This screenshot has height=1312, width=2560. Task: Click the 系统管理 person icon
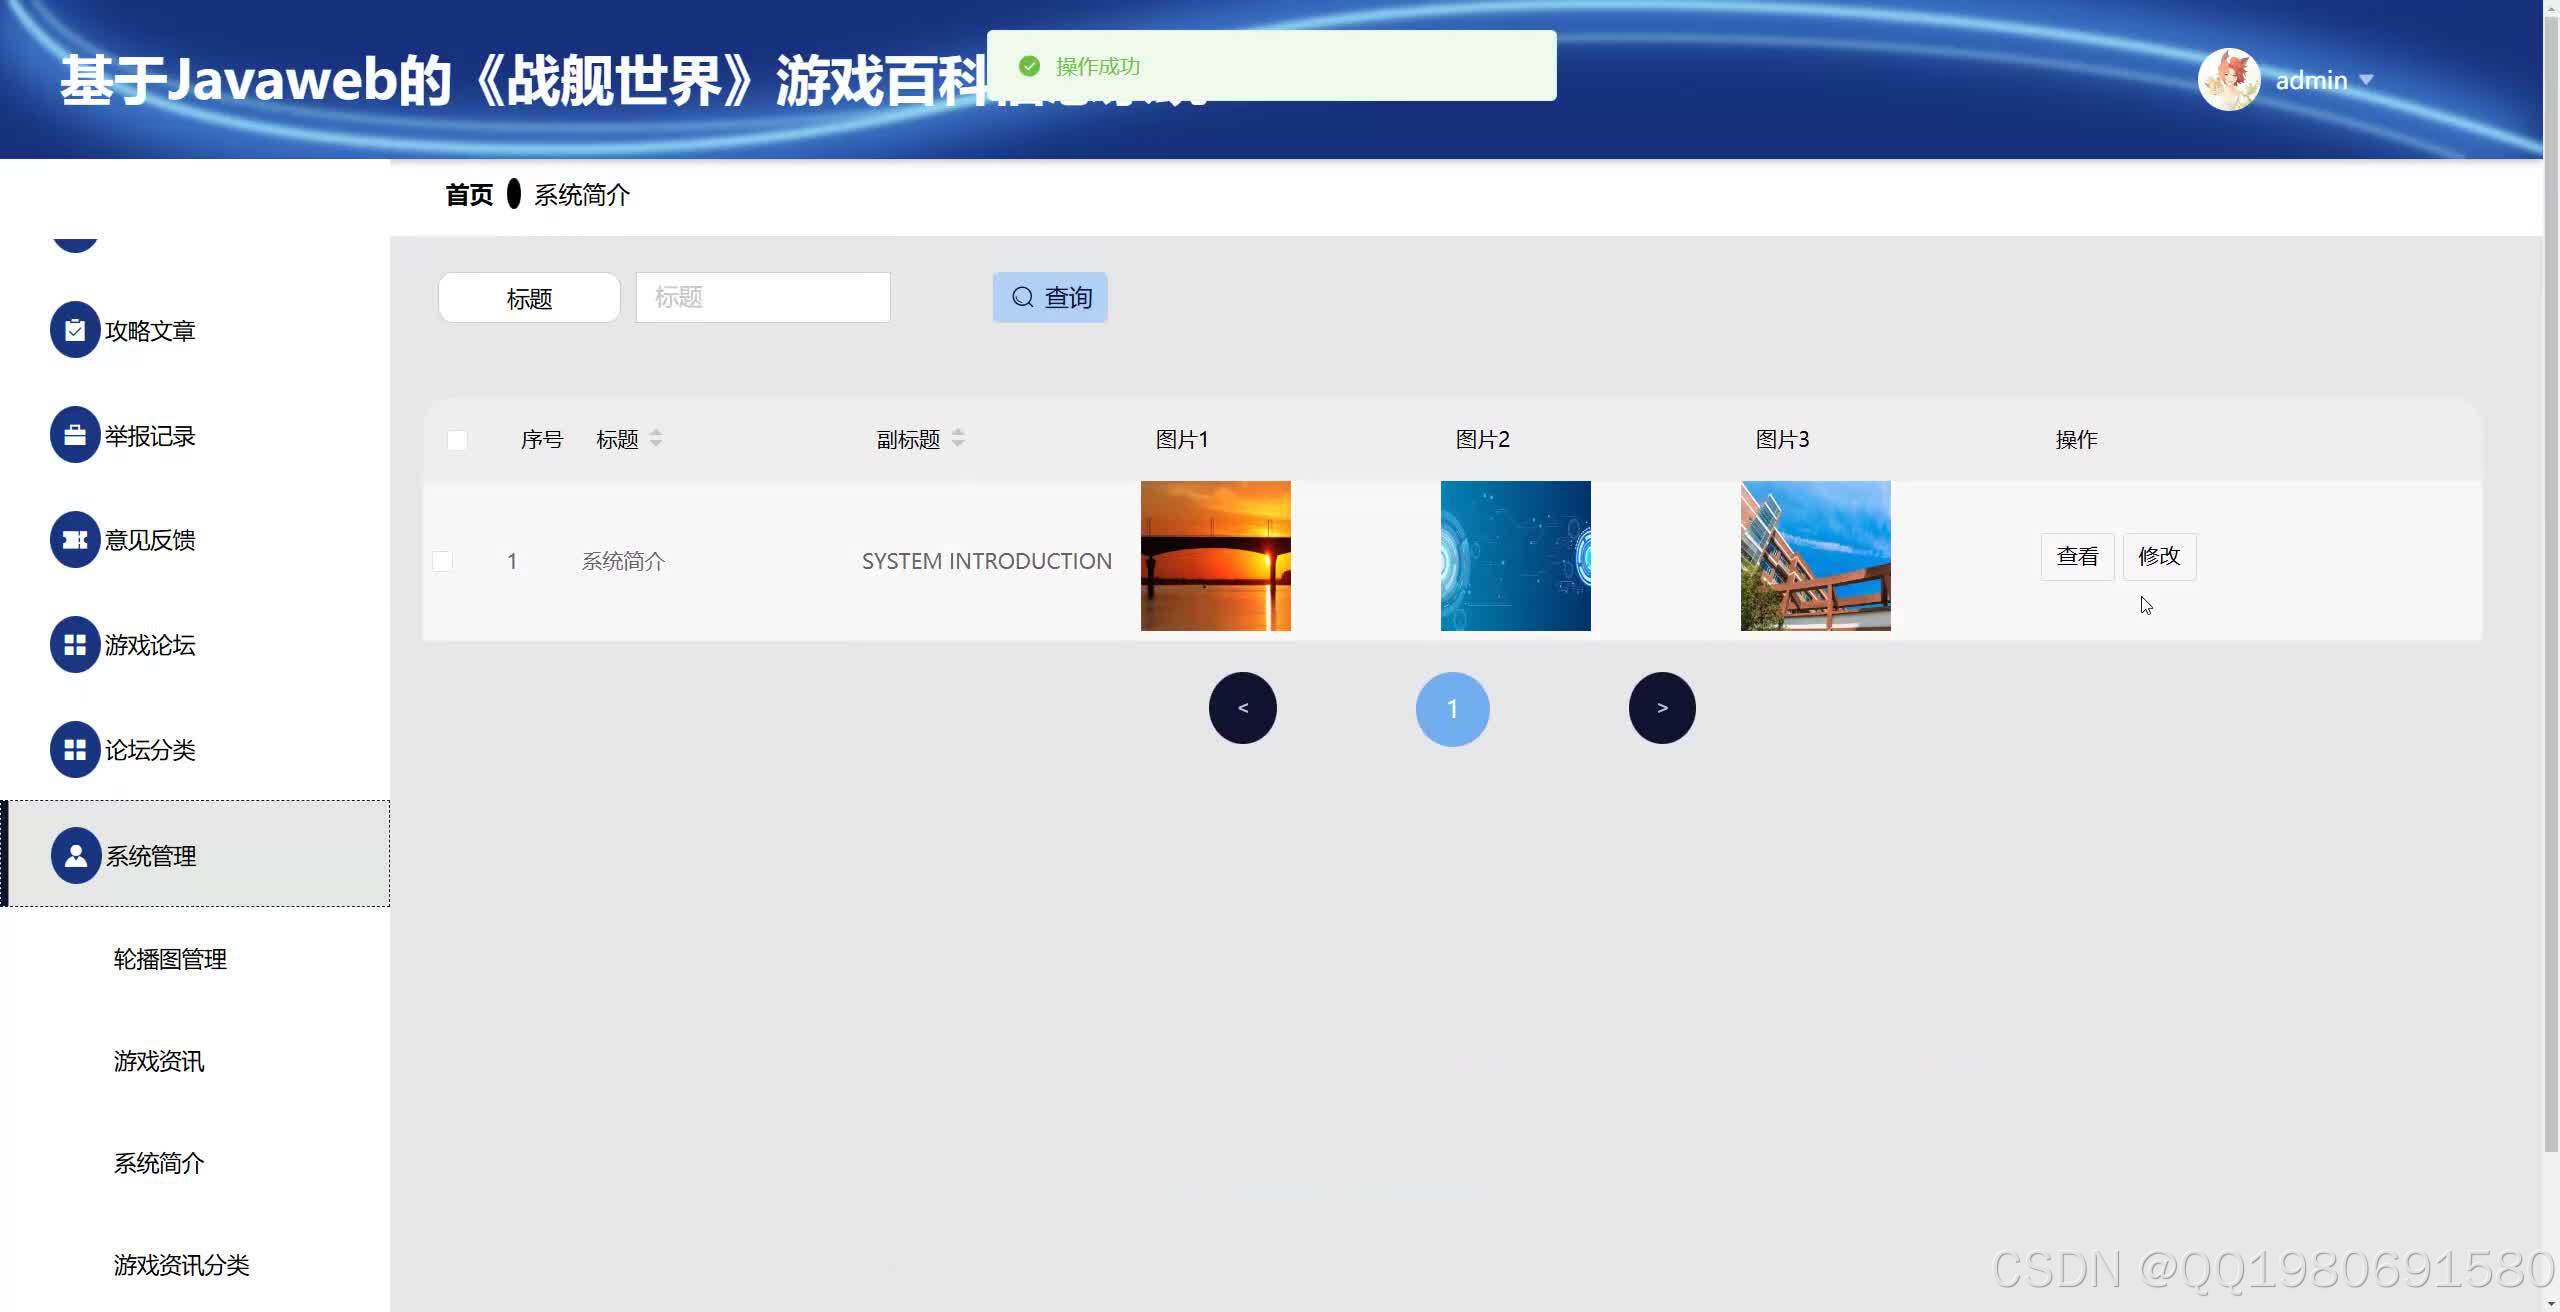pos(74,855)
